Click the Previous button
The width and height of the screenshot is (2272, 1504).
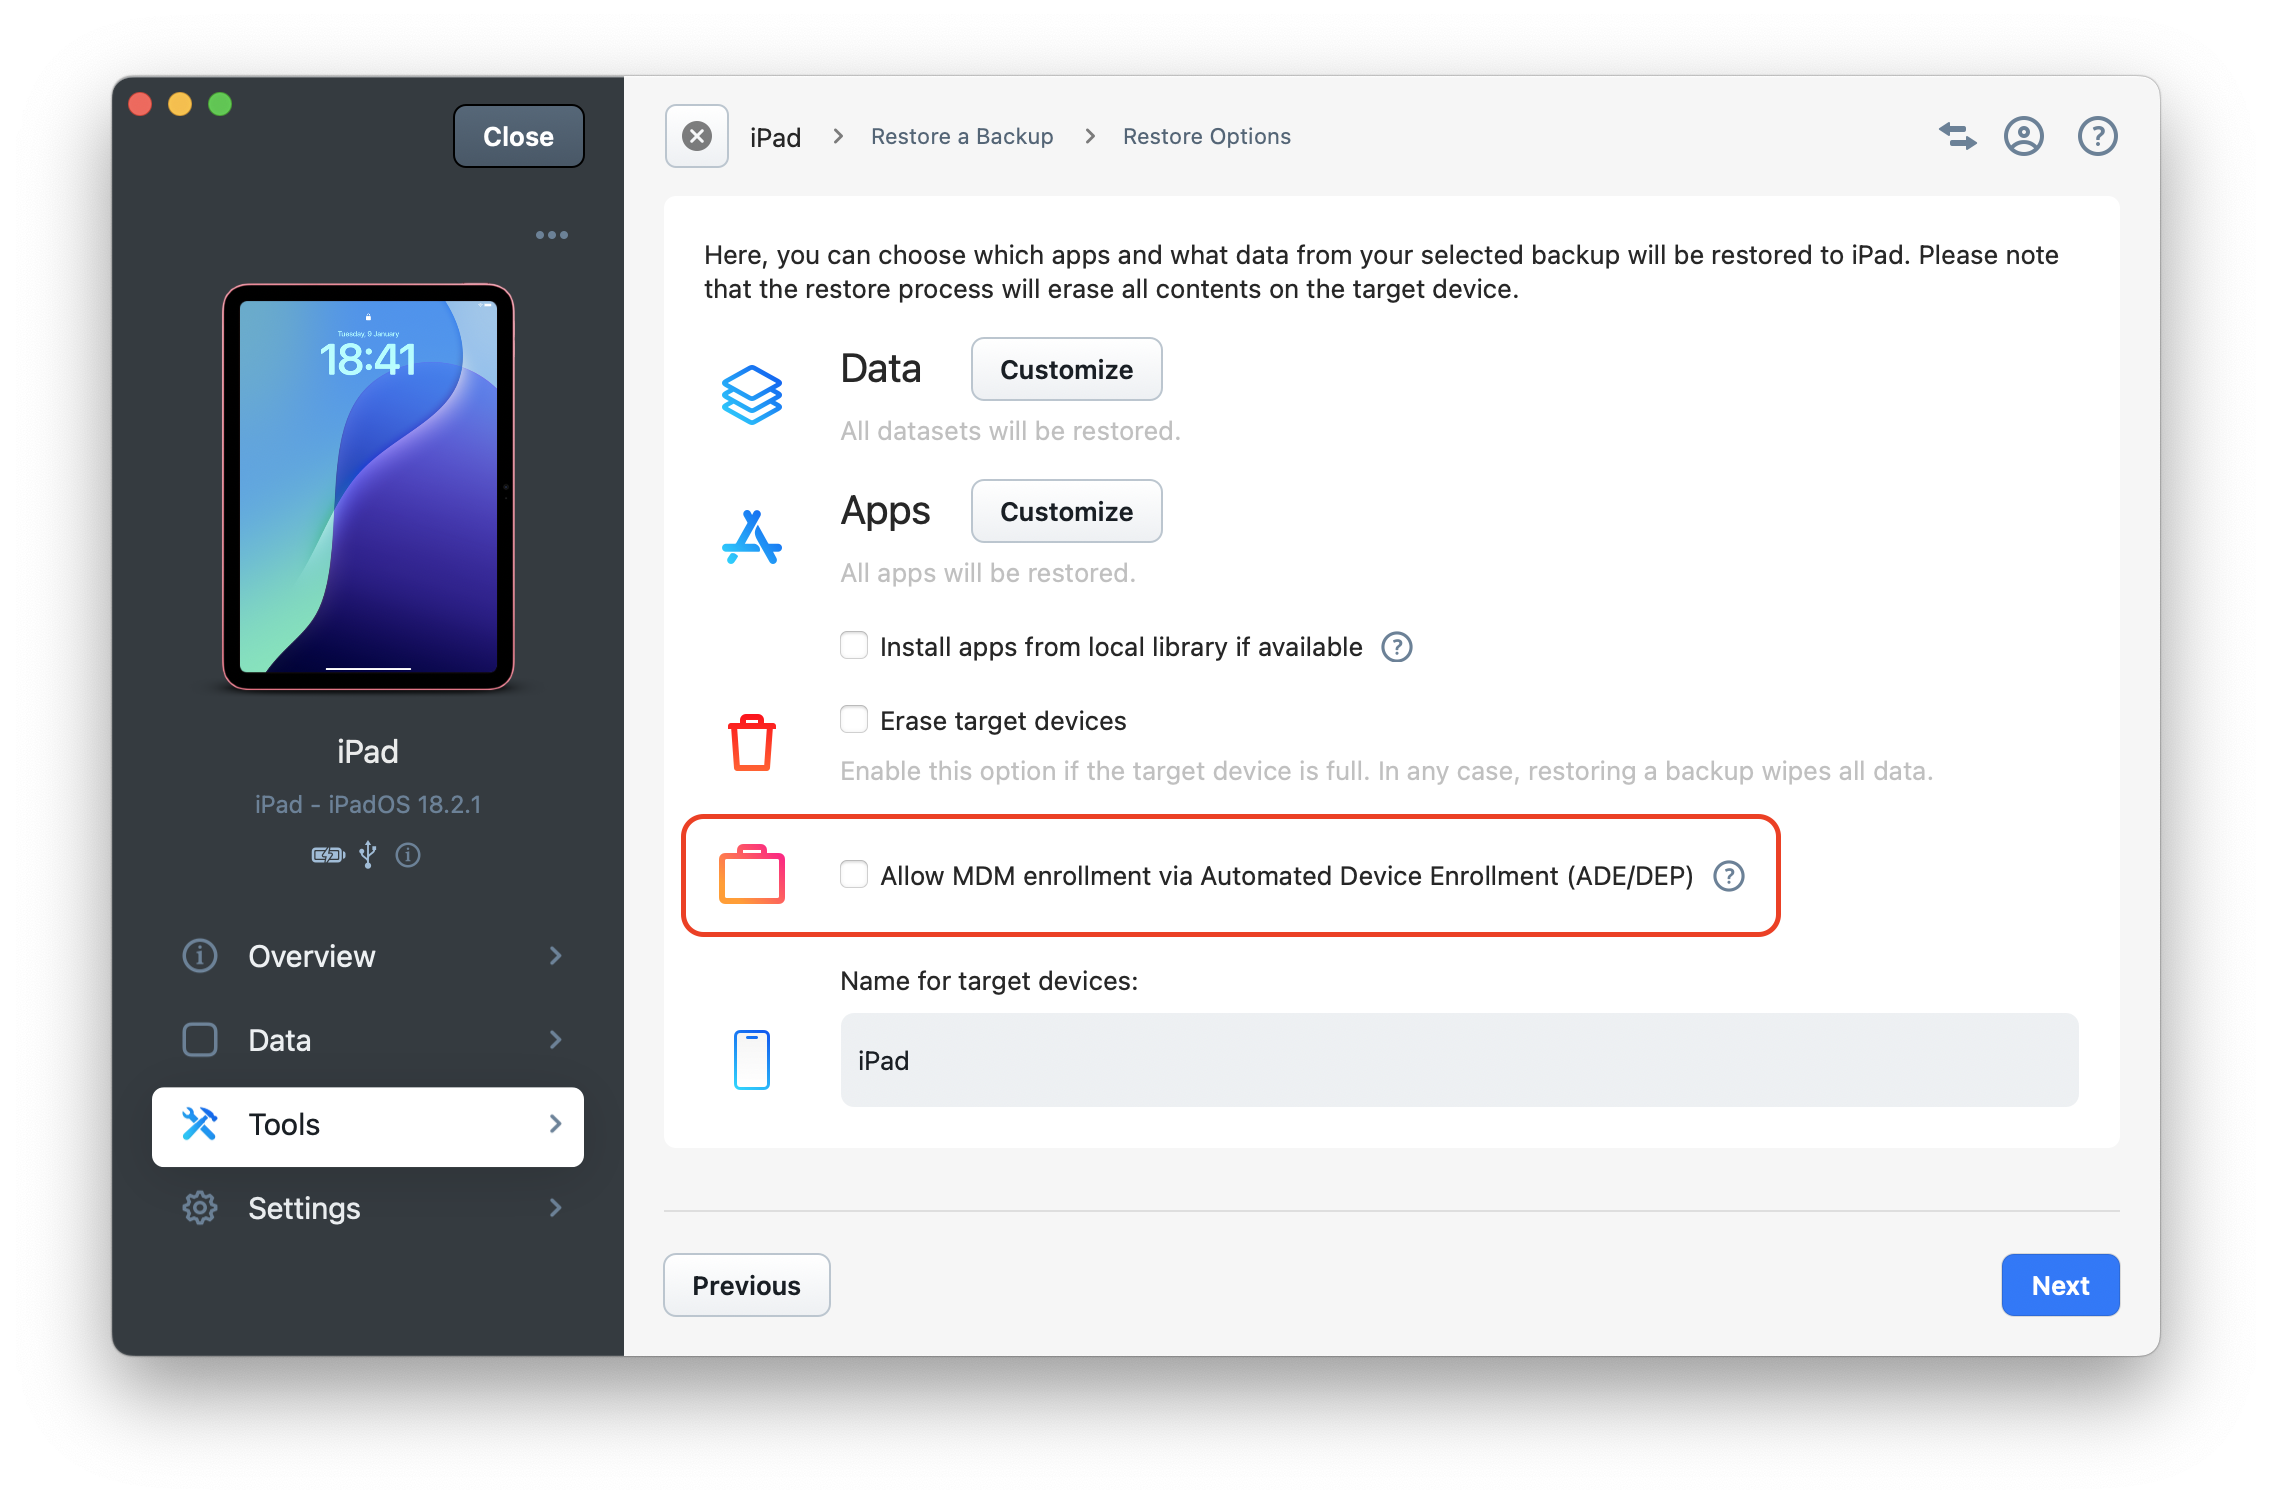[x=745, y=1286]
